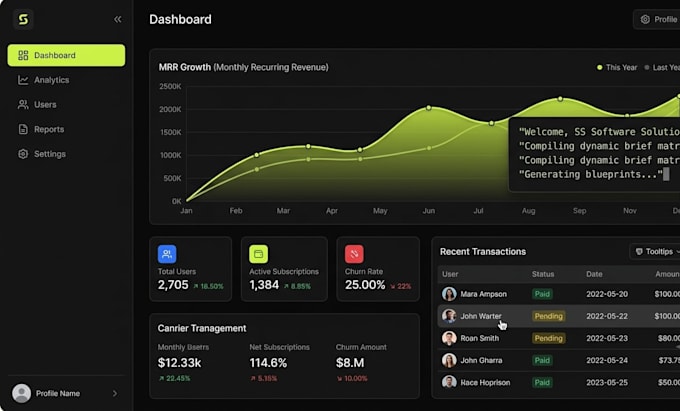Sort by the Status column header
Viewport: 680px width, 411px height.
click(x=543, y=274)
